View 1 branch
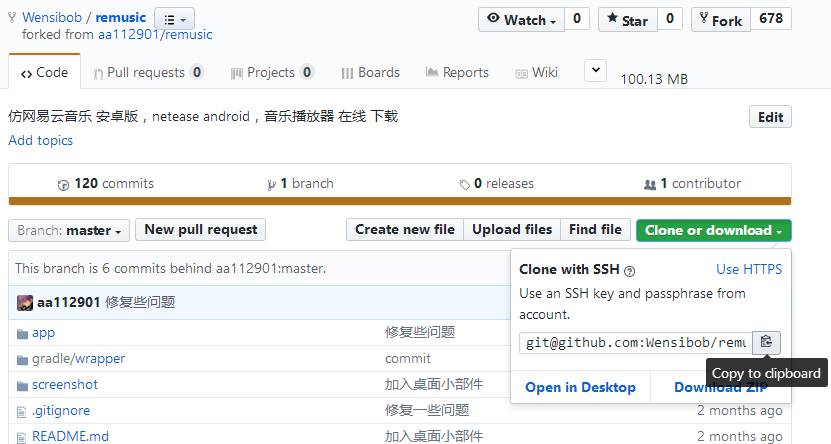This screenshot has width=831, height=444. pyautogui.click(x=300, y=184)
